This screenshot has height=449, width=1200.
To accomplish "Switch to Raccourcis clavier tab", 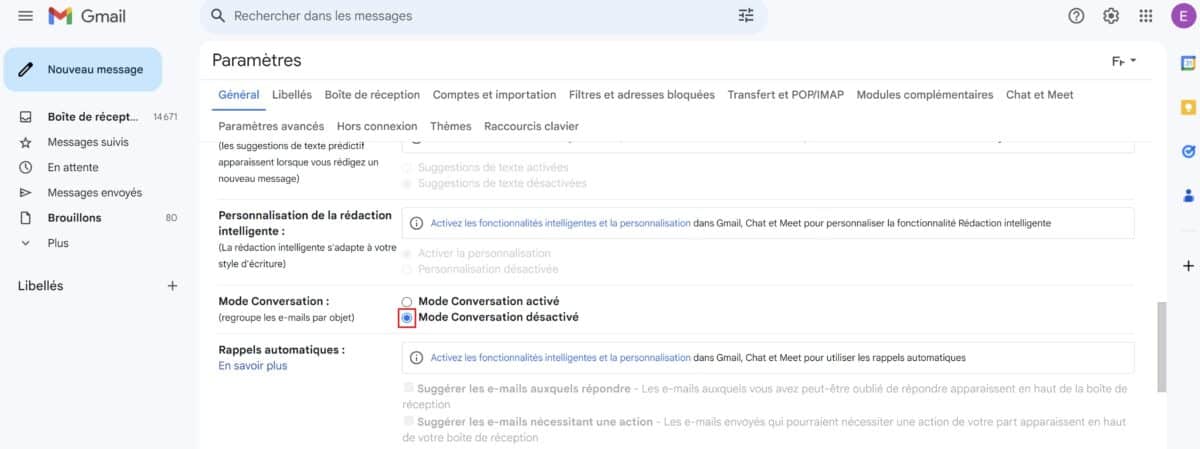I will tap(531, 127).
